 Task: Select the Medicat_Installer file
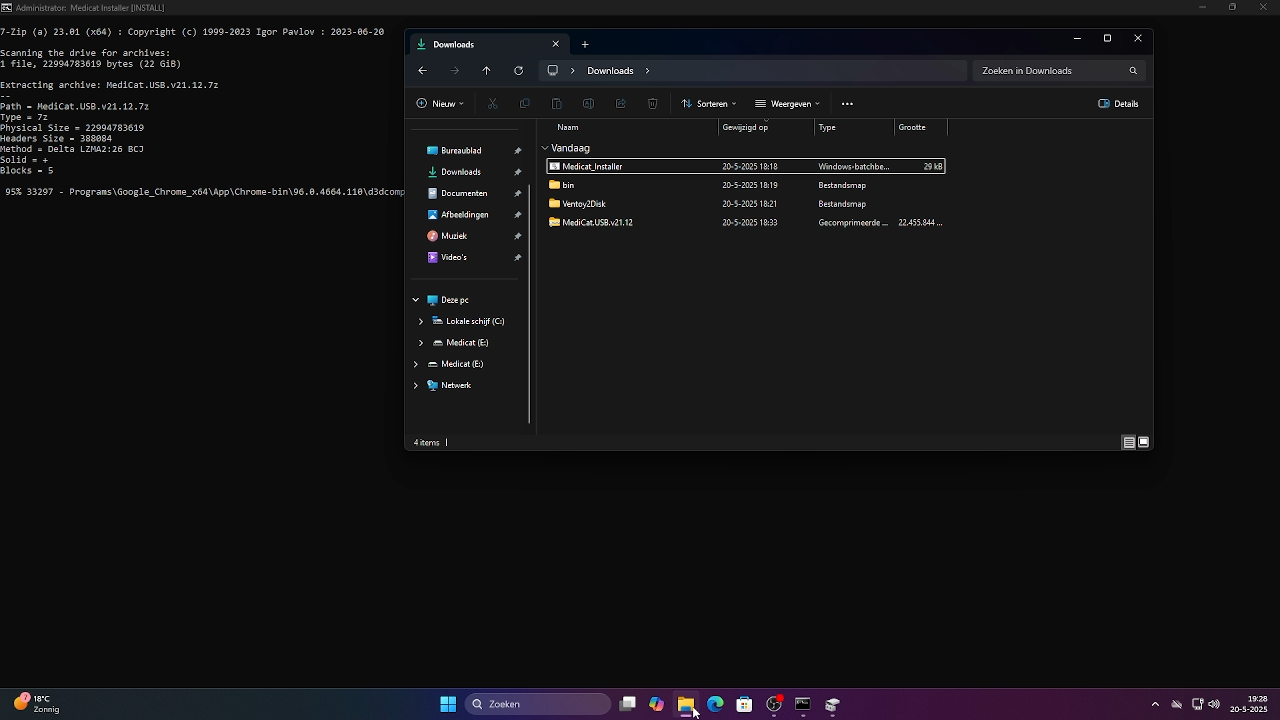coord(746,167)
